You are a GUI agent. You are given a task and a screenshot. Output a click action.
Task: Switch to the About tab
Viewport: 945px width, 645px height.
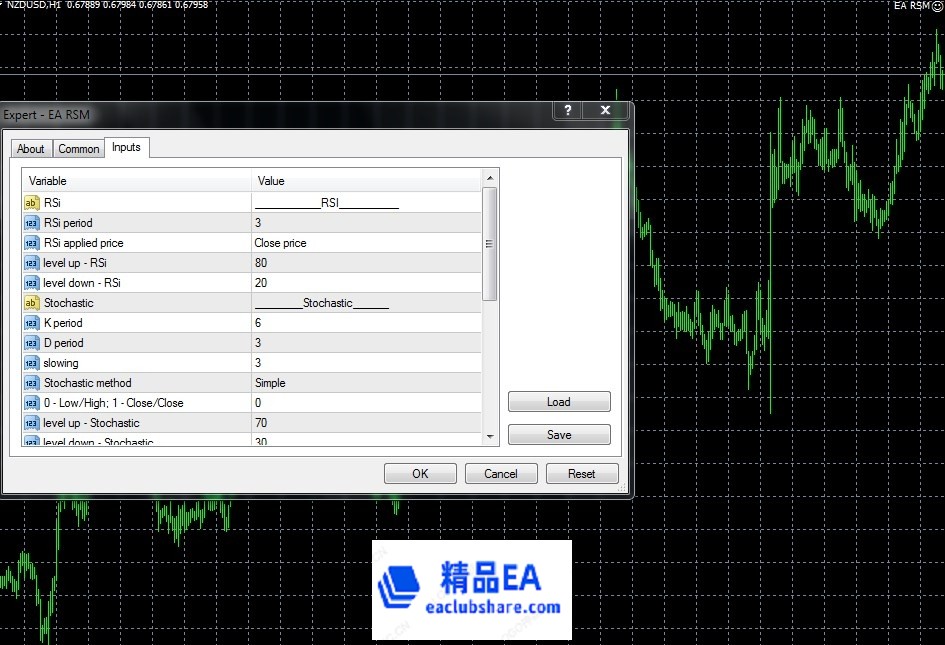click(31, 149)
